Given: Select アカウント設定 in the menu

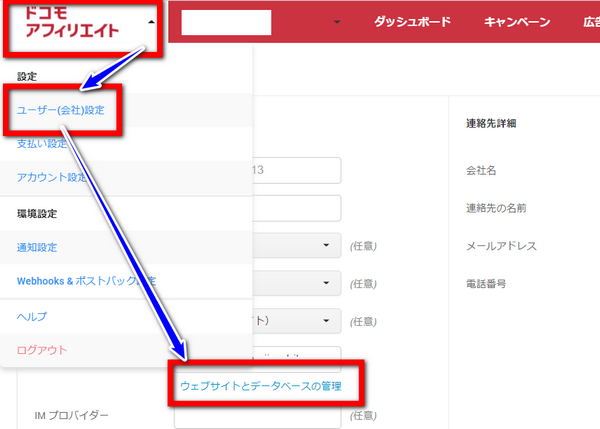Looking at the screenshot, I should (x=52, y=178).
